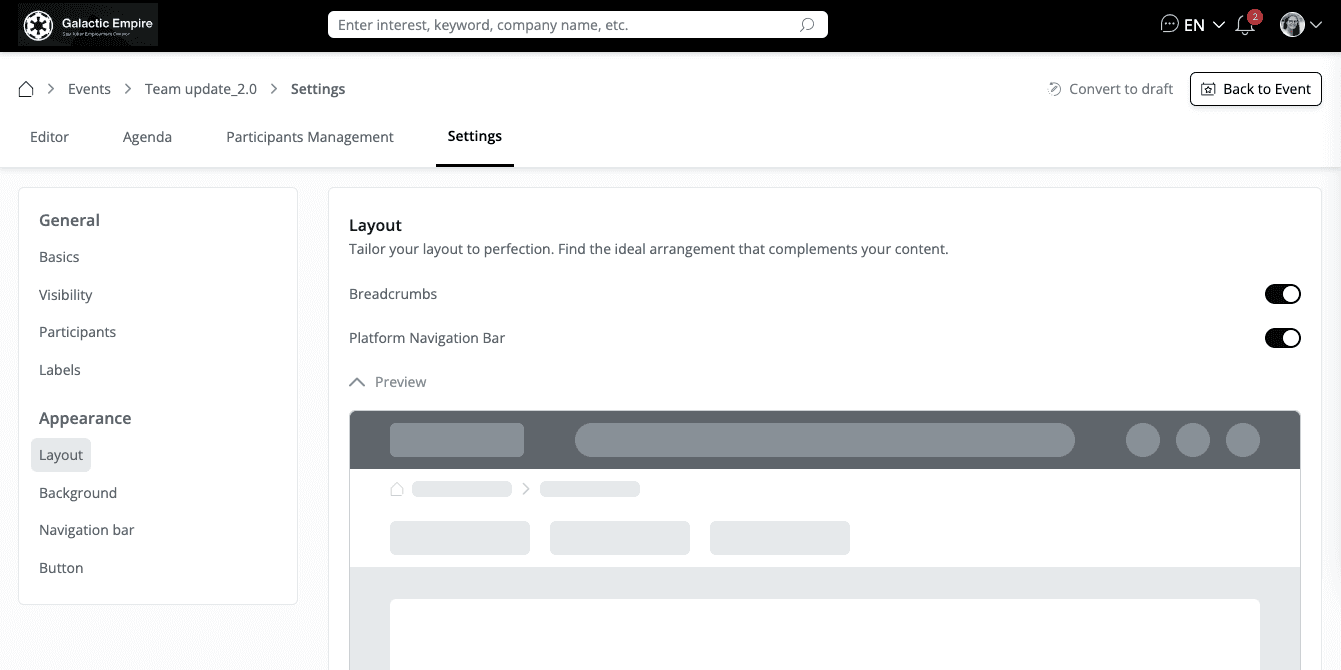
Task: Click the search magnifier icon
Action: pyautogui.click(x=807, y=25)
